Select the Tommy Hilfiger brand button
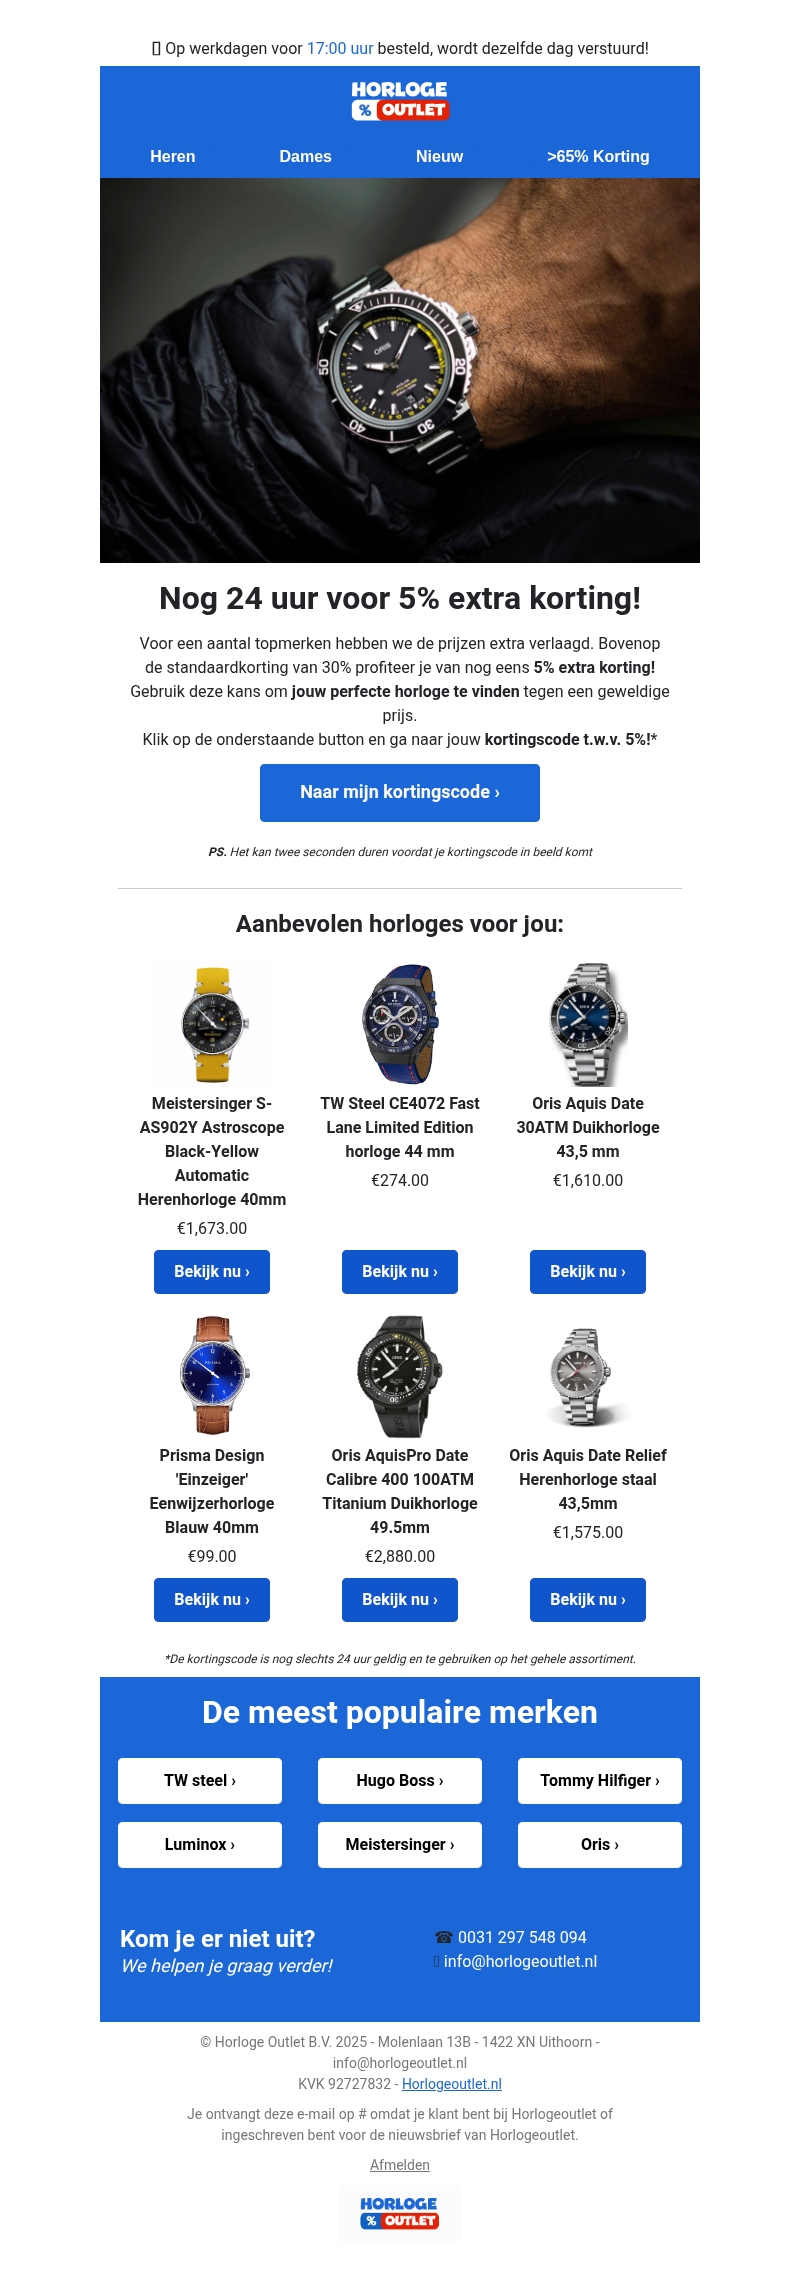 pos(600,1781)
